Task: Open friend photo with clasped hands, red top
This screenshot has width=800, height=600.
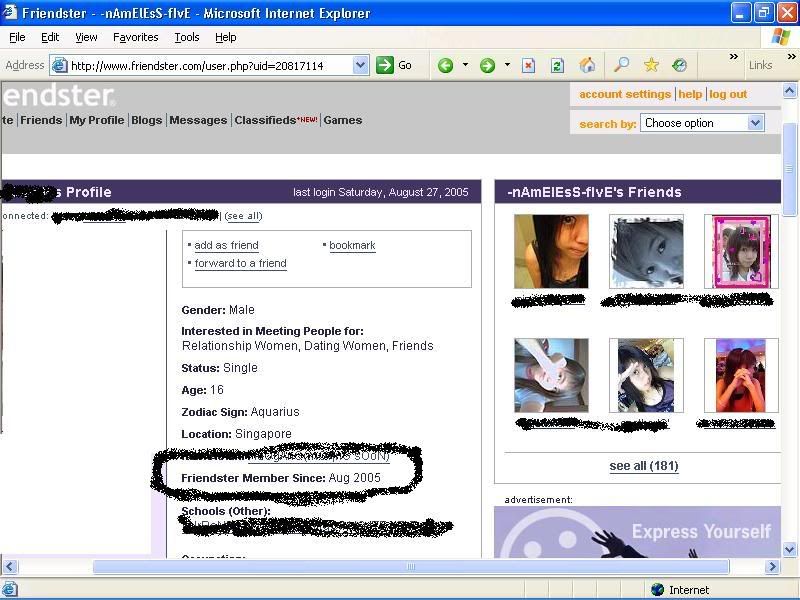Action: click(741, 375)
